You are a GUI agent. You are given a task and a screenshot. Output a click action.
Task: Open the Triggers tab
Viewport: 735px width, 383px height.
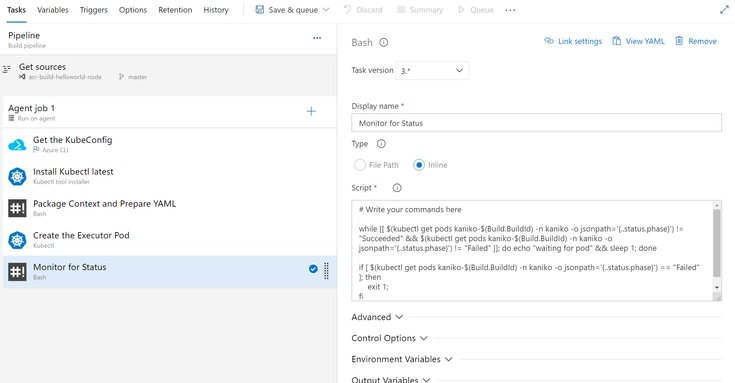pos(93,10)
